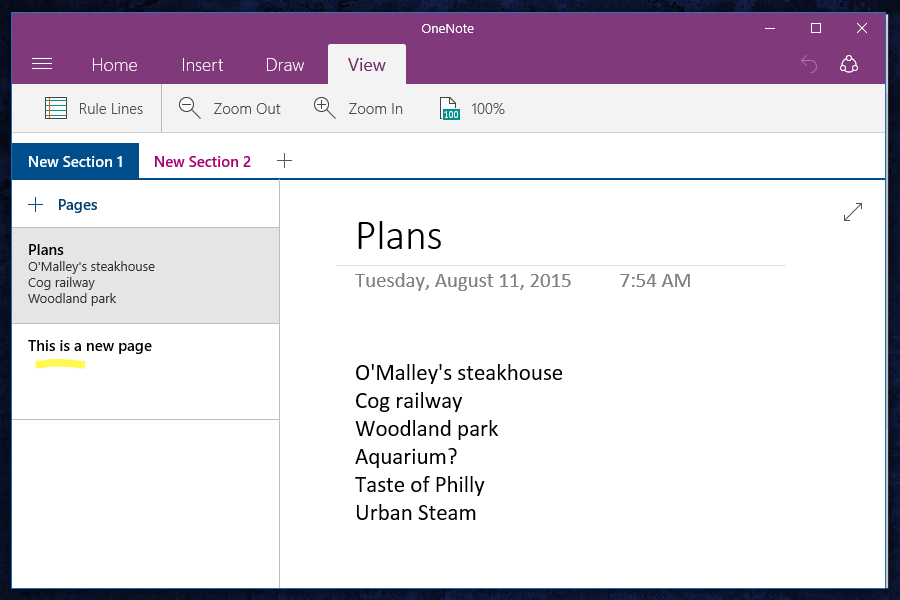Click the plus icon beside Pages

tap(36, 204)
